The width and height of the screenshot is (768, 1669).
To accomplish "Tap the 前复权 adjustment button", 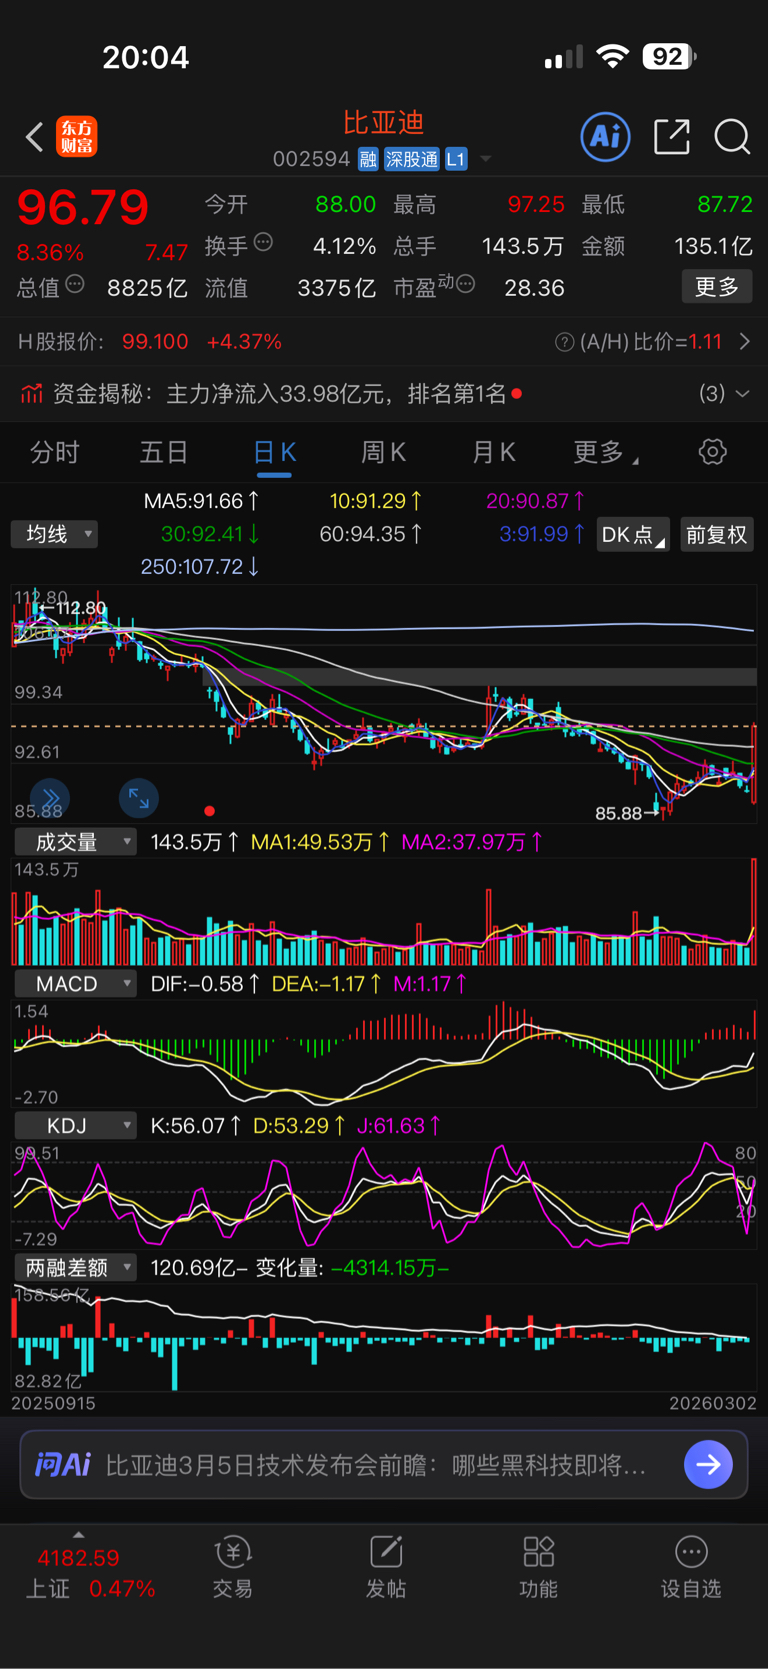I will 717,534.
